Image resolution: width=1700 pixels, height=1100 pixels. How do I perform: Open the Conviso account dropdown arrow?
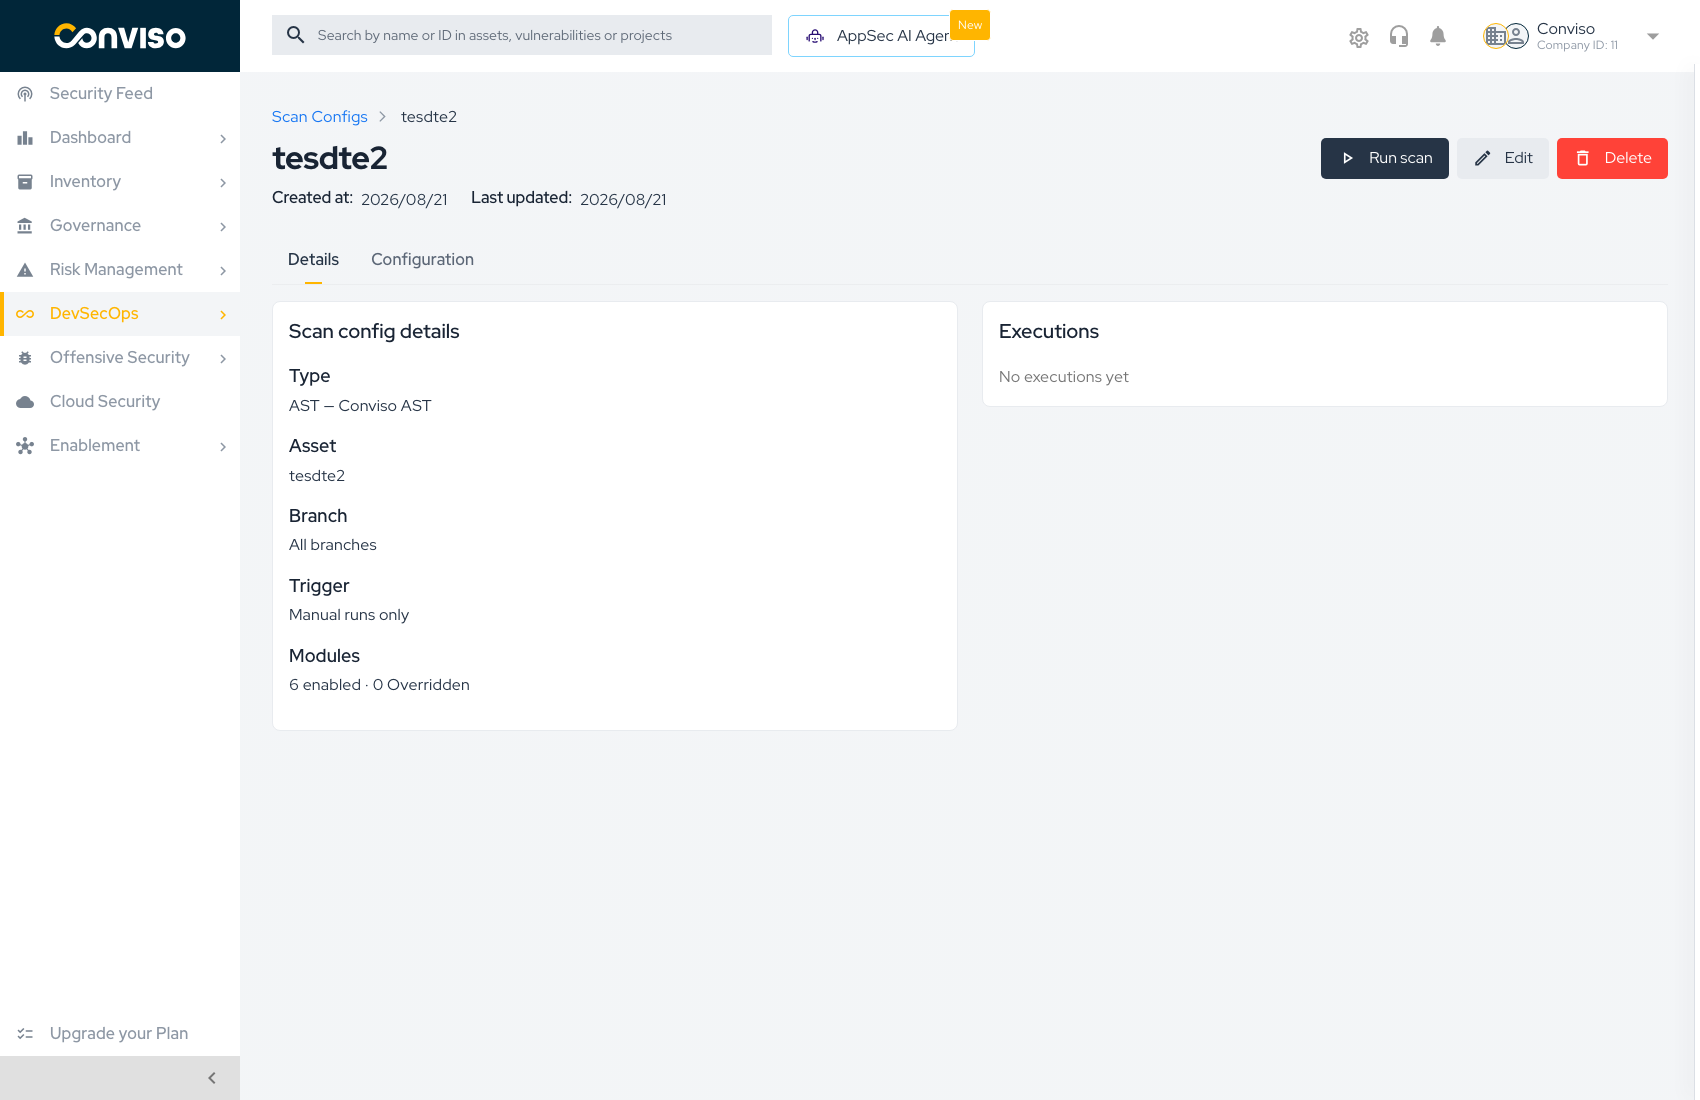(1653, 36)
